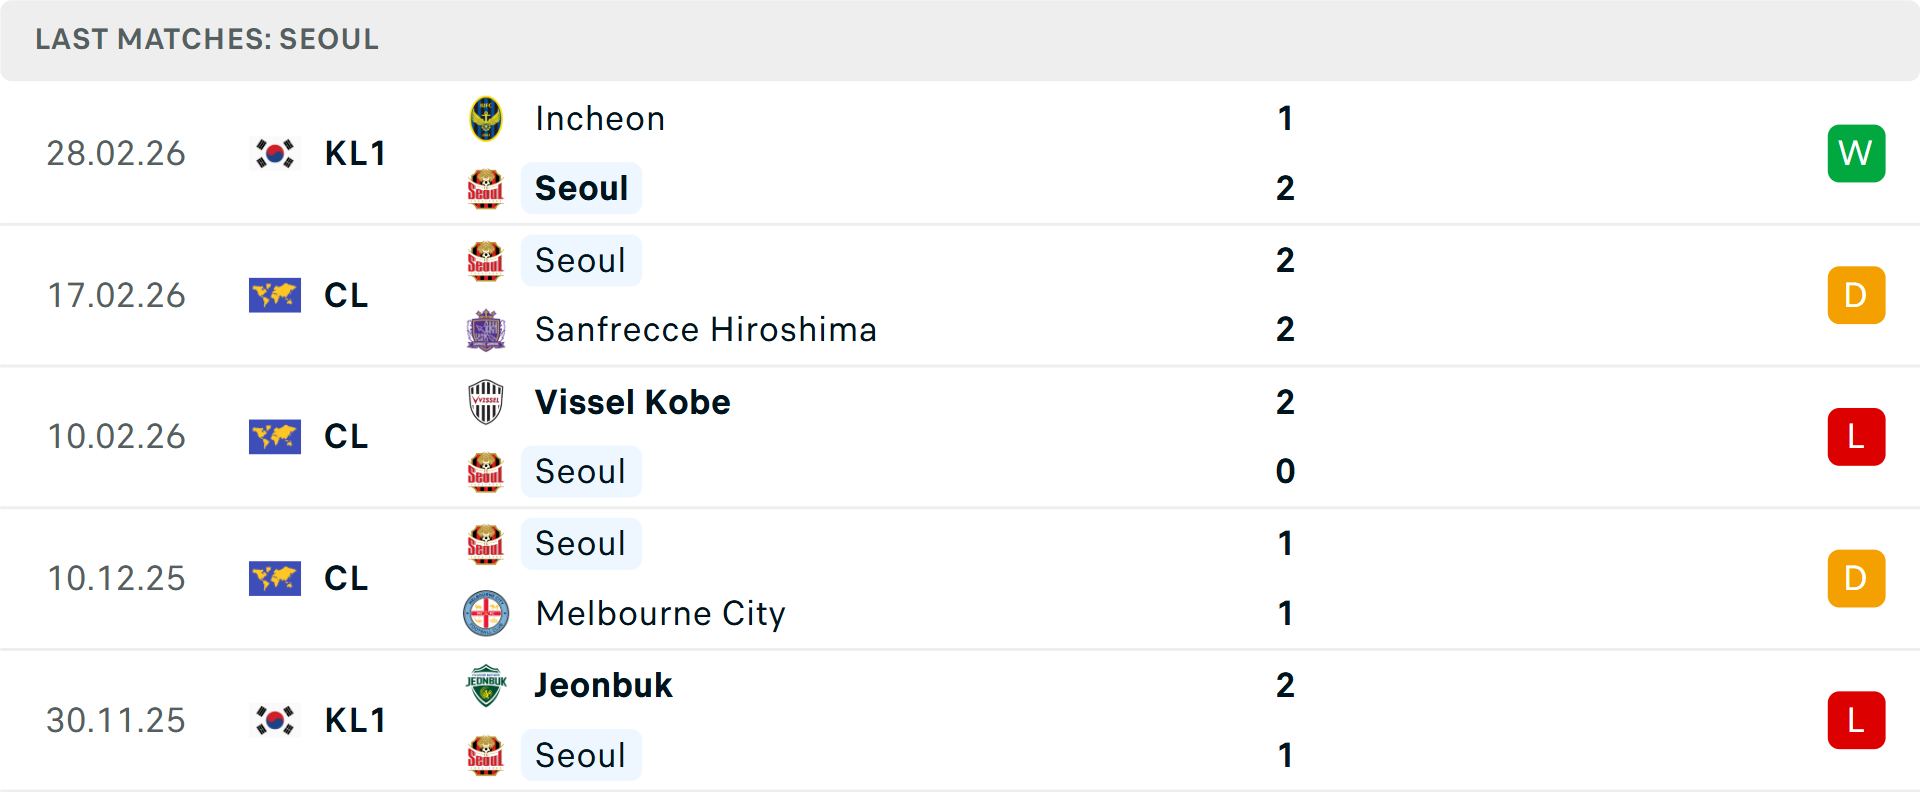Select the CL label on 10.12.25 row

[345, 578]
